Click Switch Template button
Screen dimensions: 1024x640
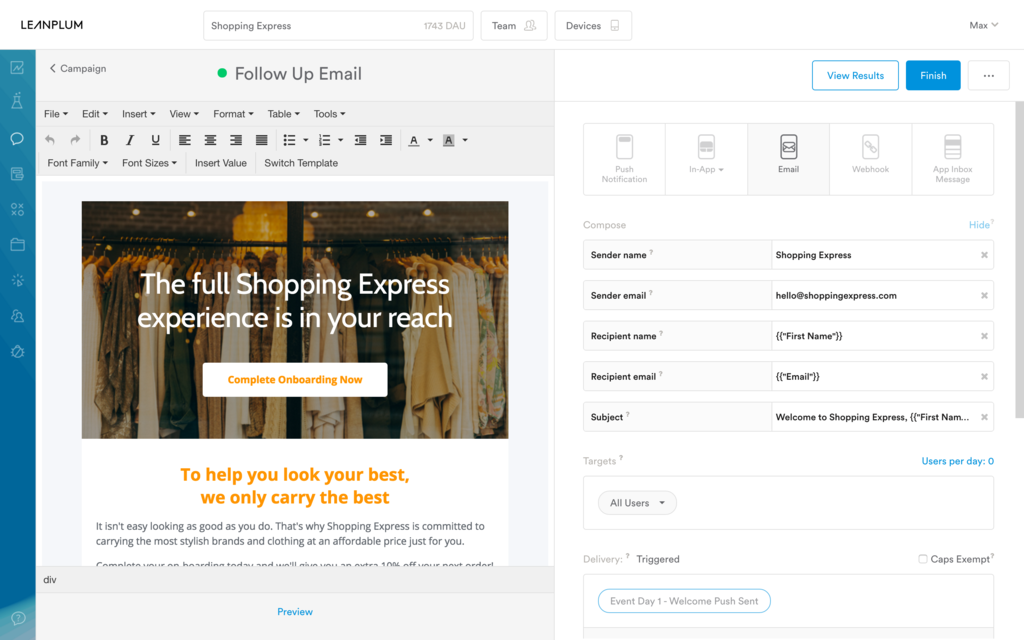pyautogui.click(x=301, y=163)
